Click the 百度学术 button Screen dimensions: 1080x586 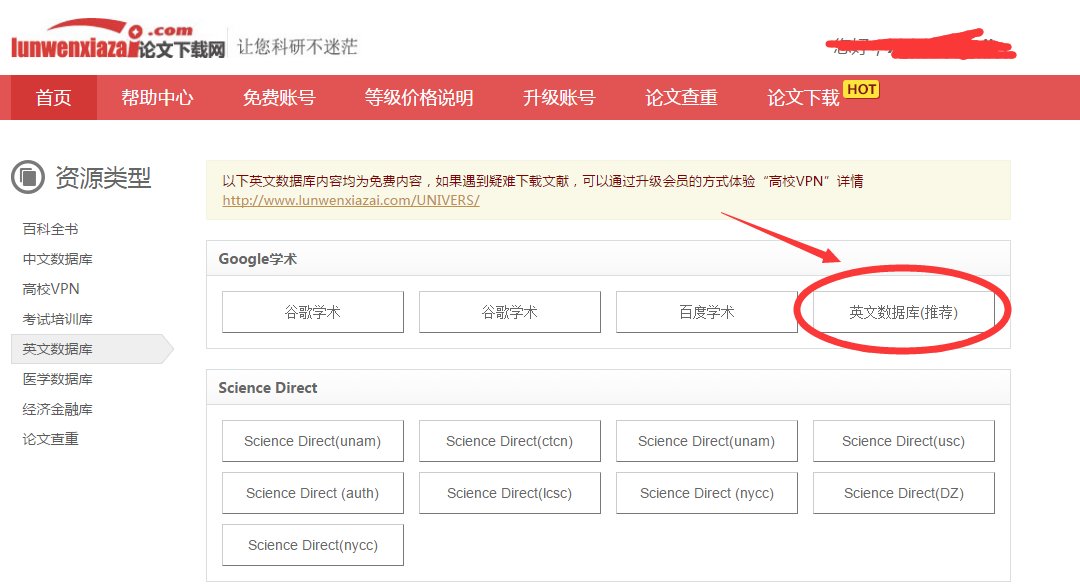[707, 312]
